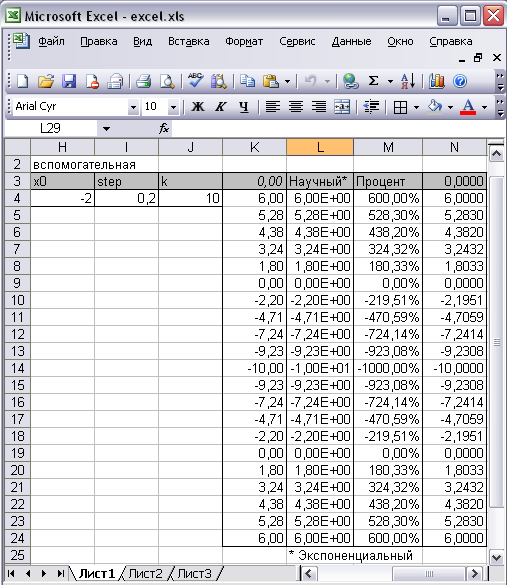Screen dimensions: 507x585
Task: Apply the red Font Color A
Action: 468,107
